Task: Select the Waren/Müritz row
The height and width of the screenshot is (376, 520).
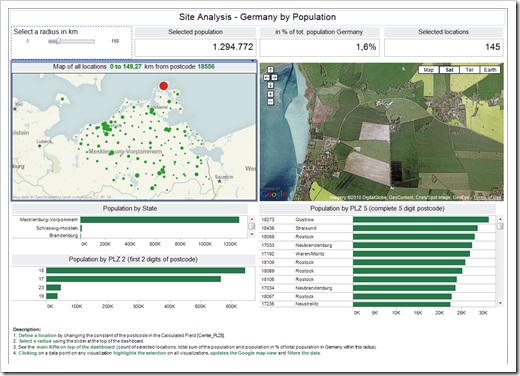Action: 377,254
